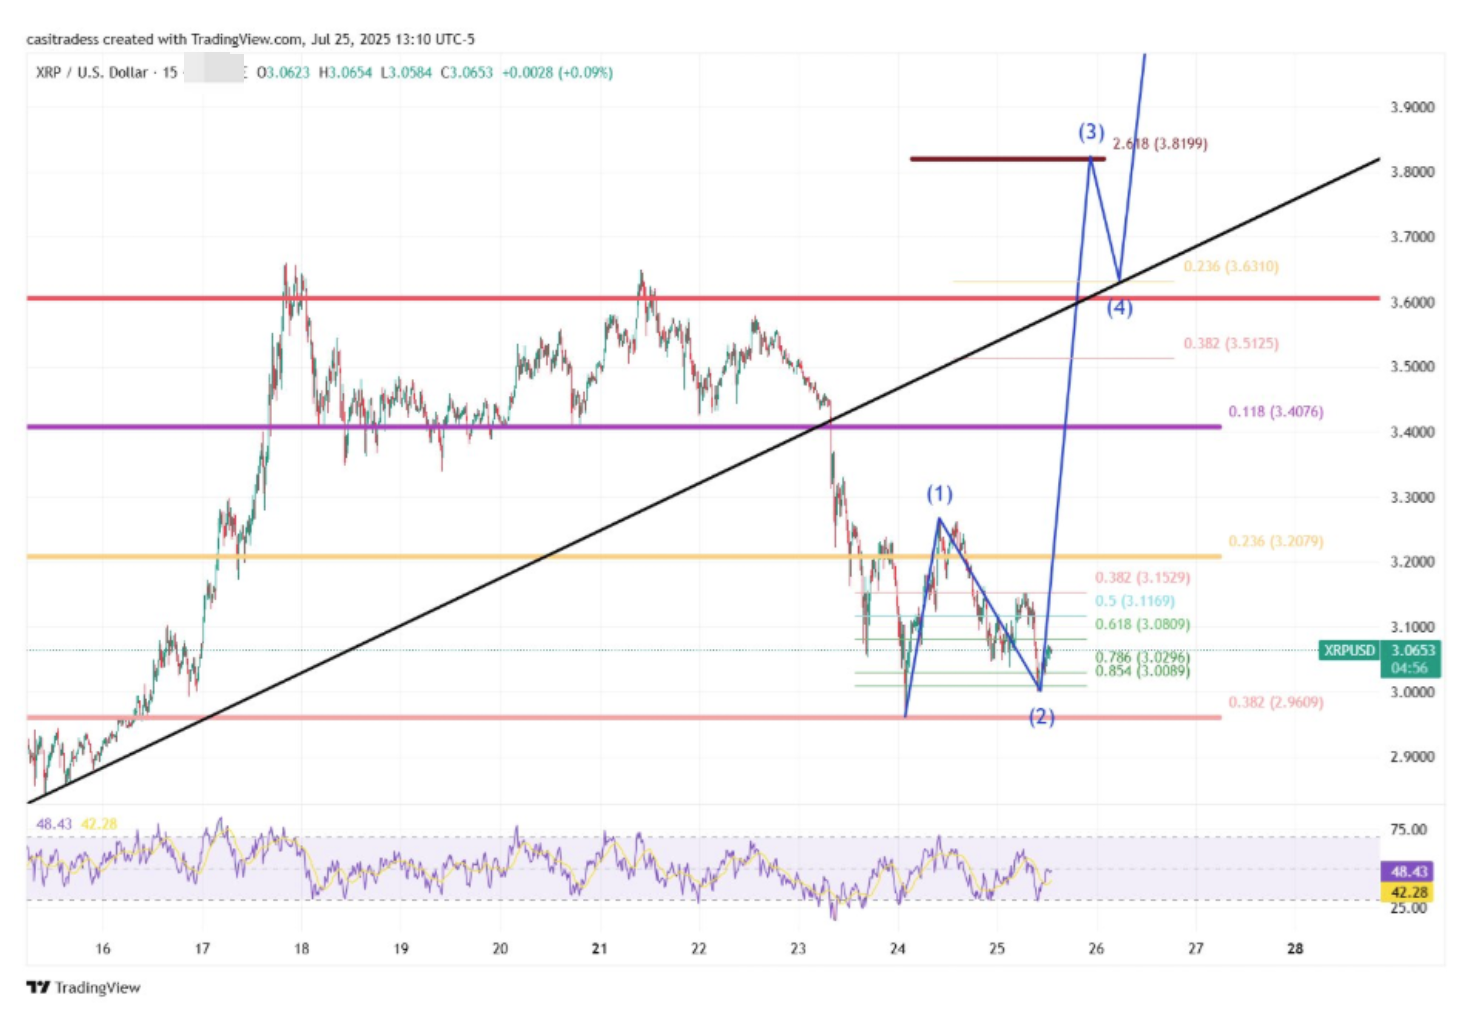Click the green XRPUSD price tag
This screenshot has width=1478, height=1022.
coord(1349,650)
